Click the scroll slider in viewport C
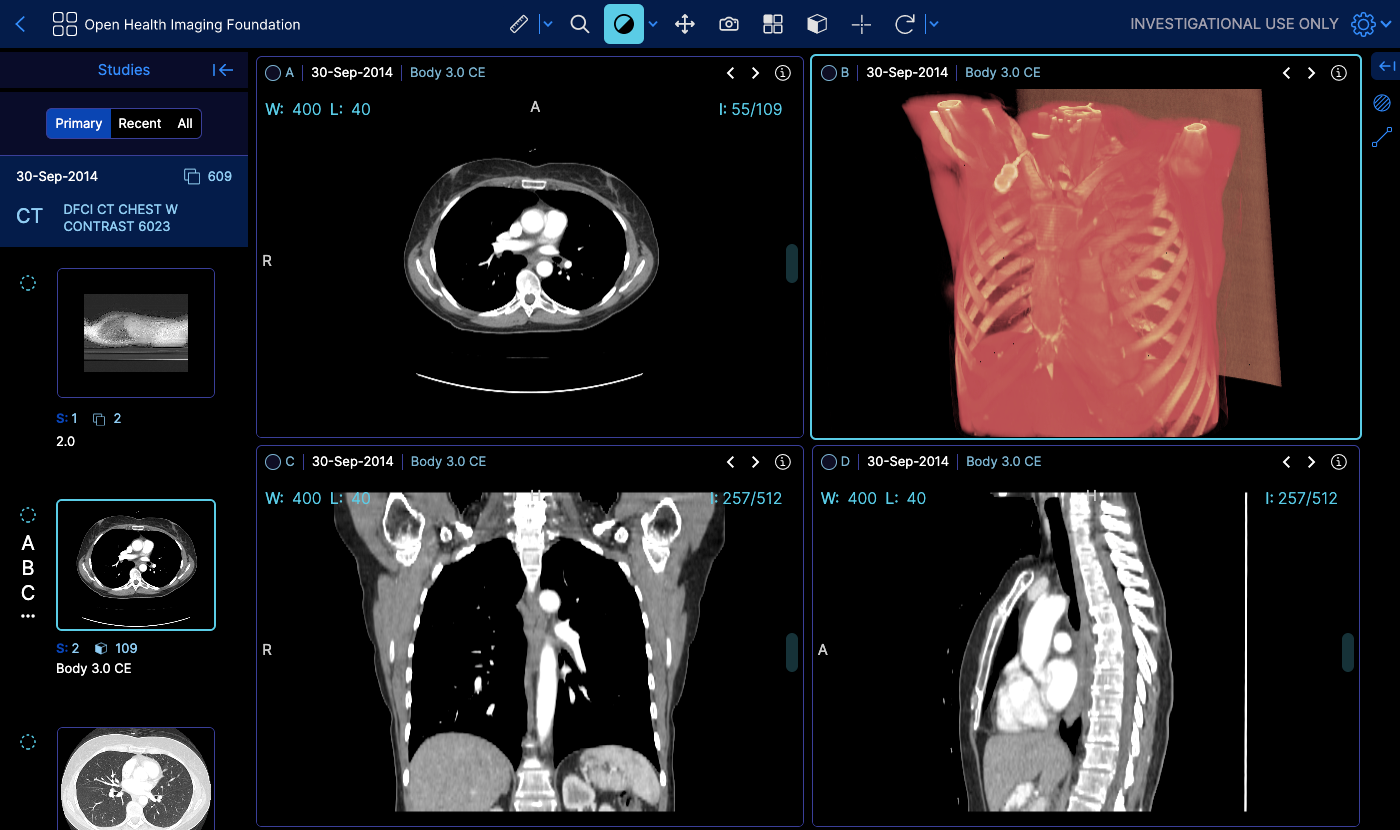1400x830 pixels. [x=792, y=652]
